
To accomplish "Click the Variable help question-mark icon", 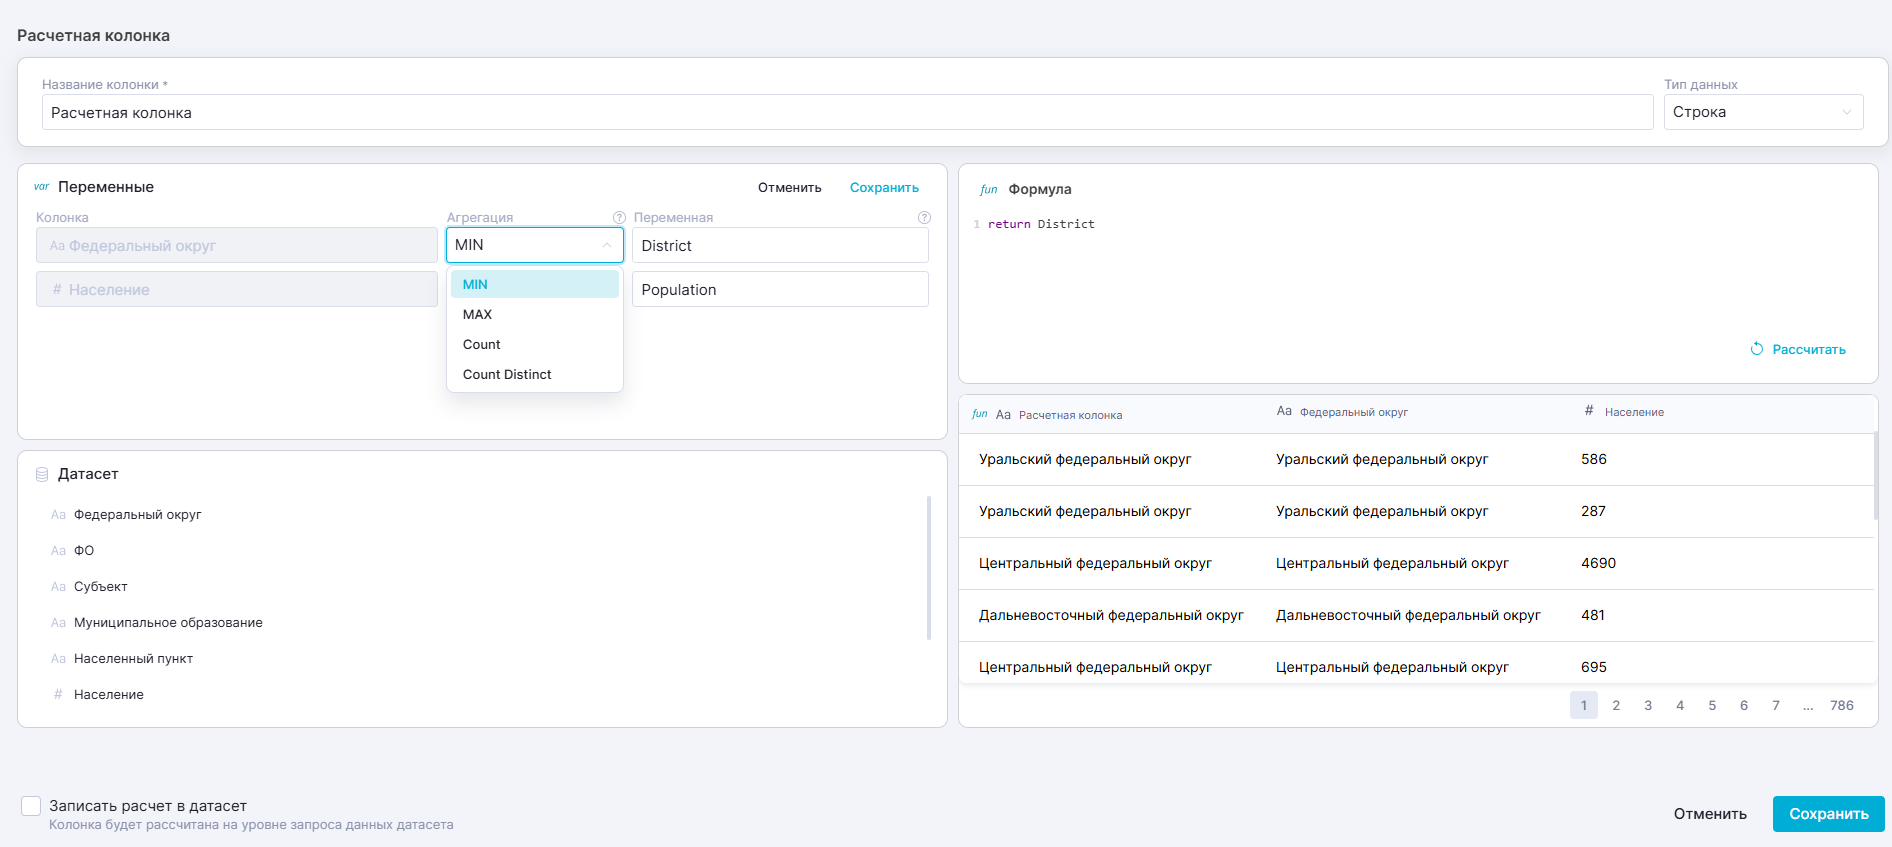I will click(x=924, y=218).
